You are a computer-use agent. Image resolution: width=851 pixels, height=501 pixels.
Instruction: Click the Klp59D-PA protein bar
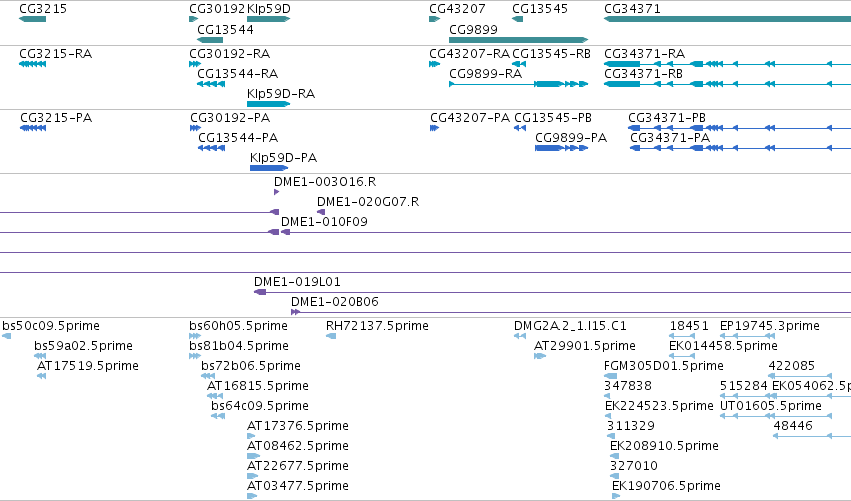[x=269, y=168]
